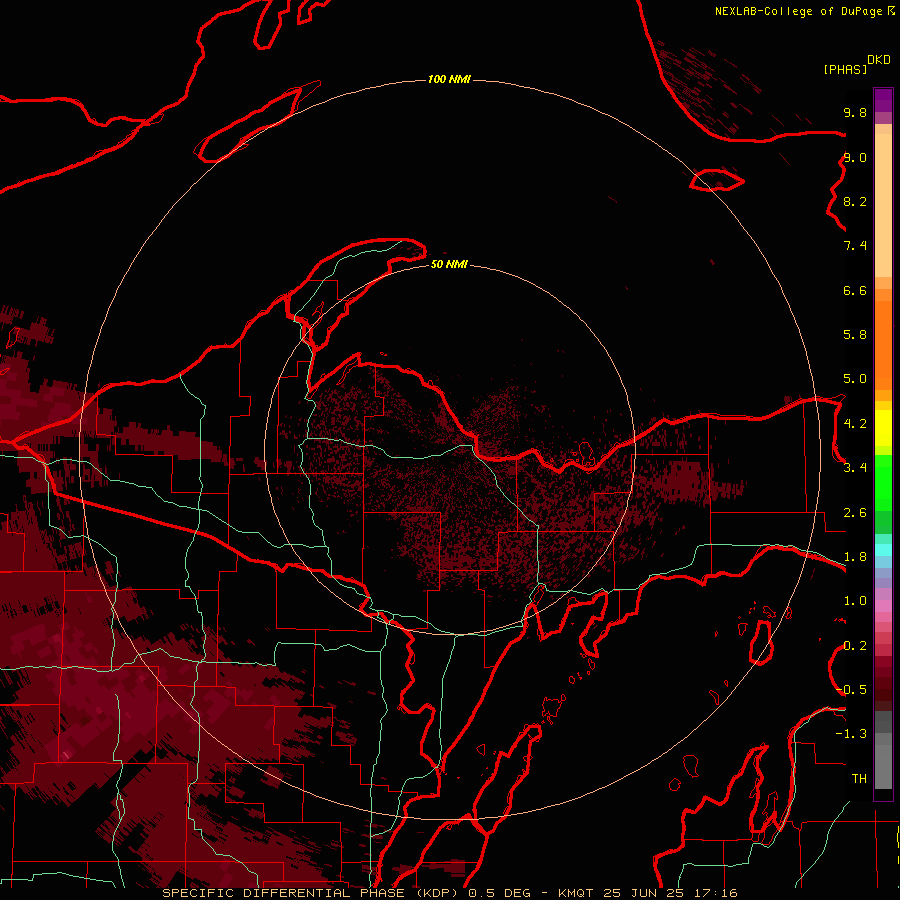Screen dimensions: 900x900
Task: Click the NEXLAB-College of DuPage credit text
Action: [x=798, y=11]
